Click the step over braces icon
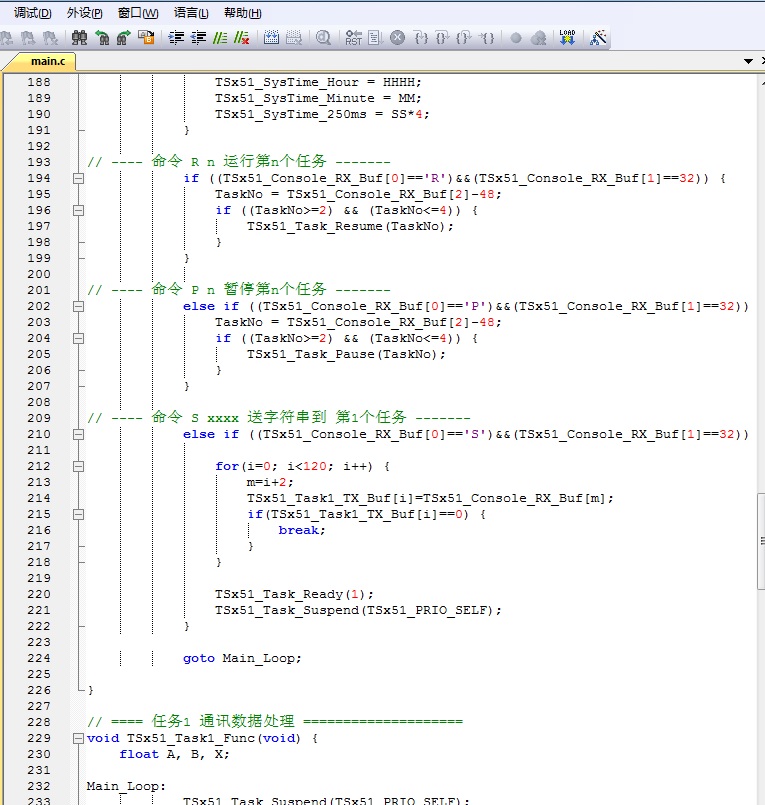The width and height of the screenshot is (765, 805). coord(442,37)
